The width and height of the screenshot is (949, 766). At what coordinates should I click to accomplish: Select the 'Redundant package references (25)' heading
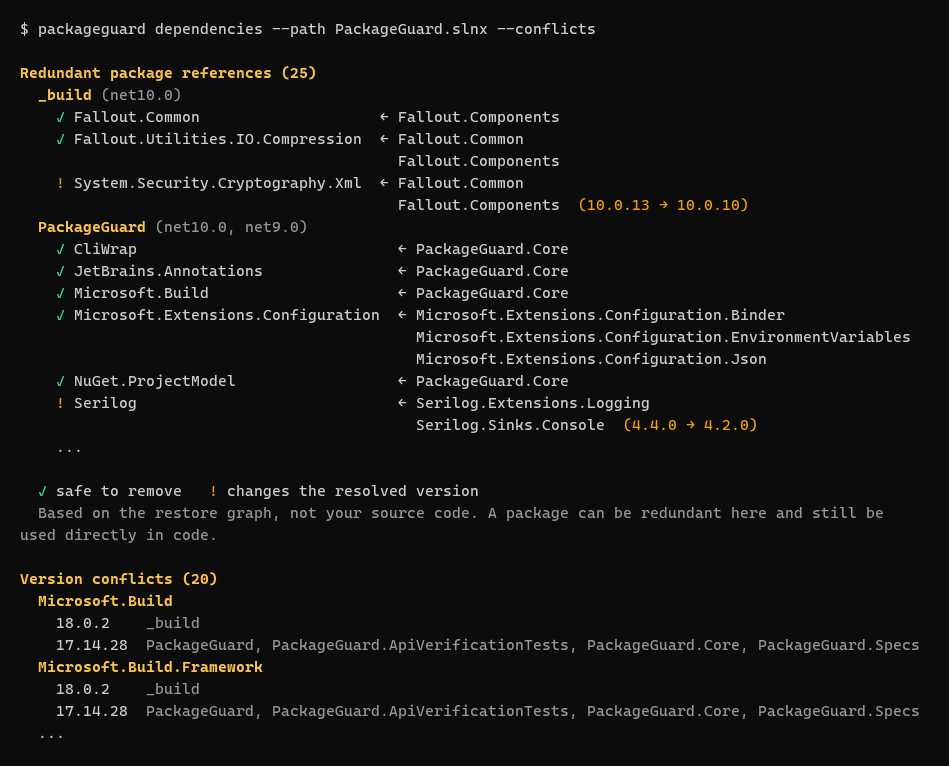(x=168, y=73)
